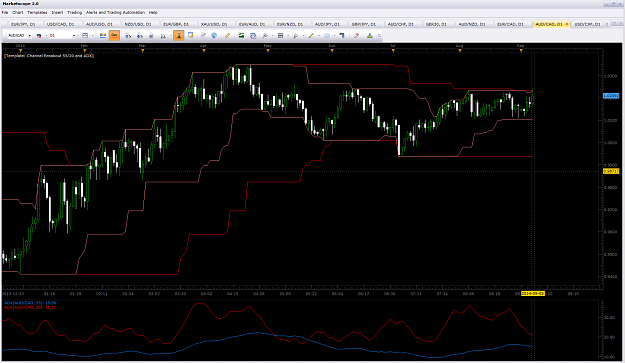This screenshot has height=363, width=625.
Task: Switch to the AUD/JPY, D1 chart tab
Action: 327,24
